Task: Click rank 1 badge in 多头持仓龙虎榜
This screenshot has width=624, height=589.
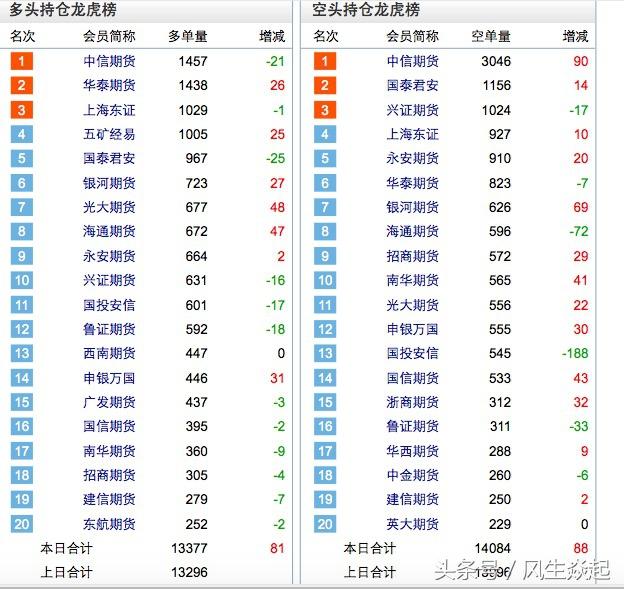Action: tap(21, 61)
